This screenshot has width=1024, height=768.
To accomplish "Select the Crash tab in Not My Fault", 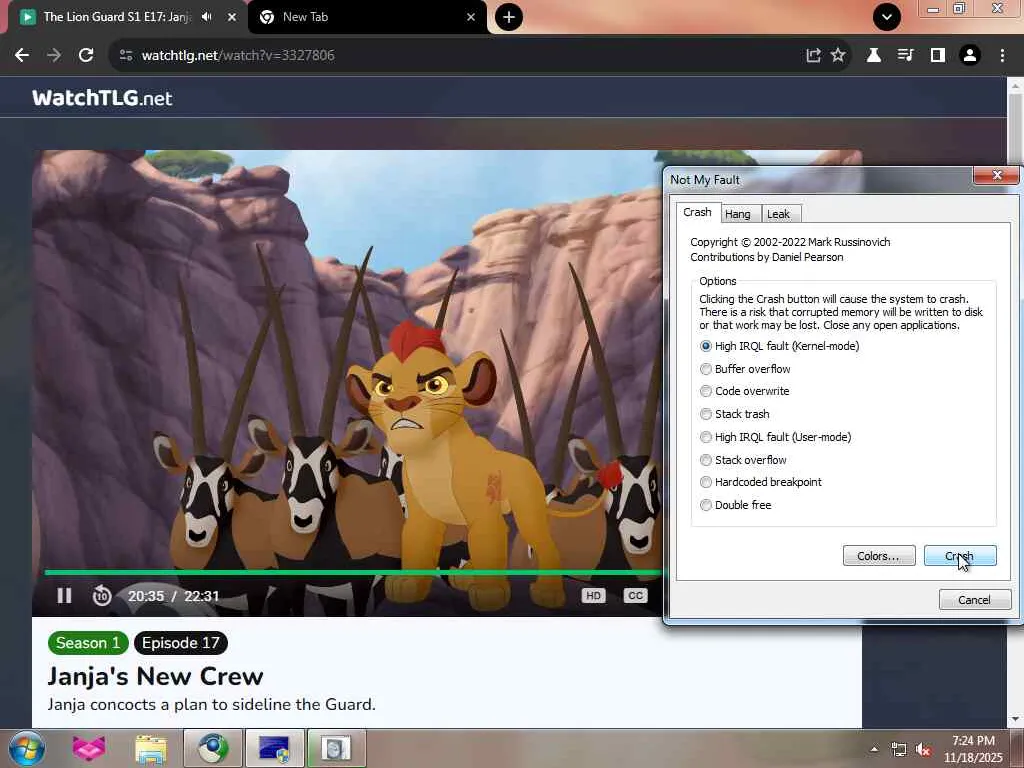I will tap(697, 212).
